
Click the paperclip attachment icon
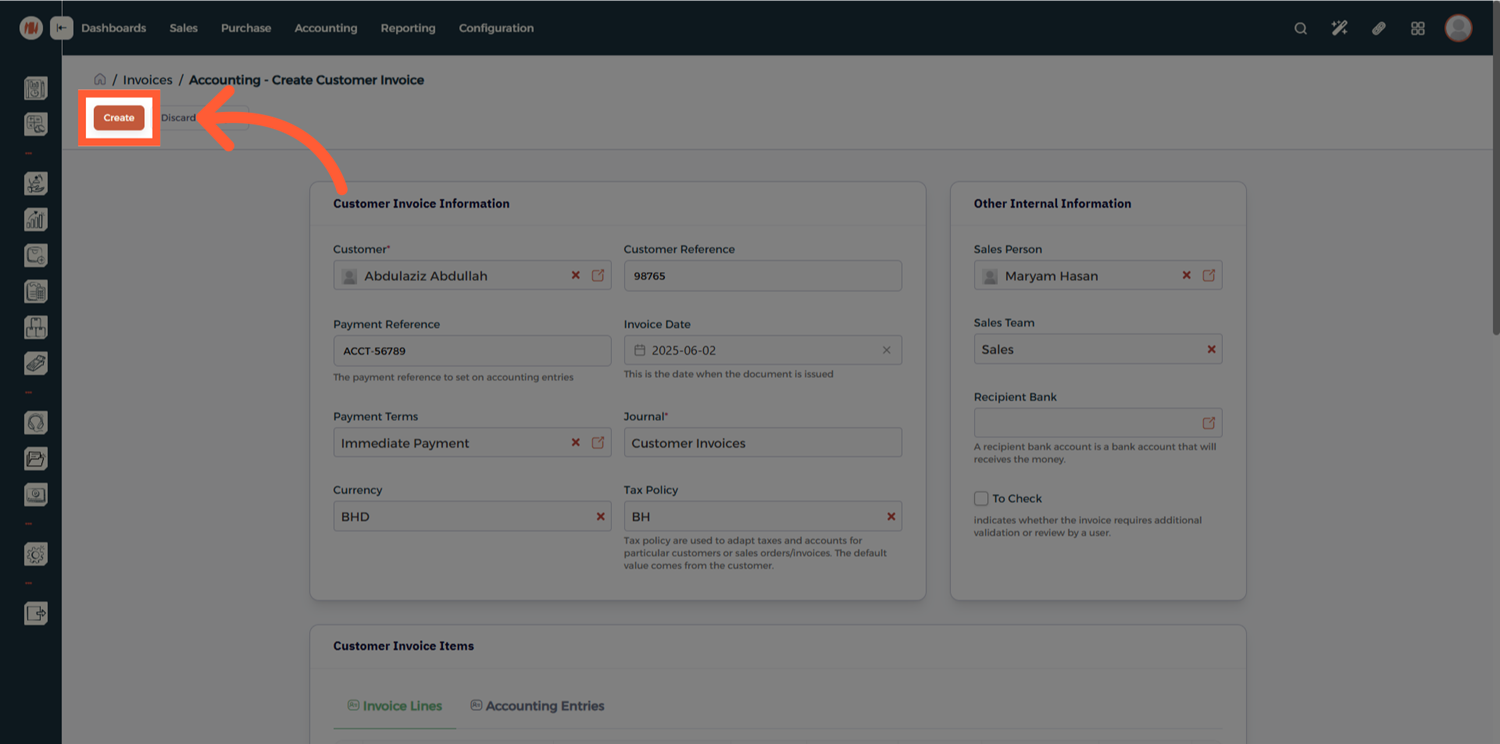pyautogui.click(x=1378, y=28)
